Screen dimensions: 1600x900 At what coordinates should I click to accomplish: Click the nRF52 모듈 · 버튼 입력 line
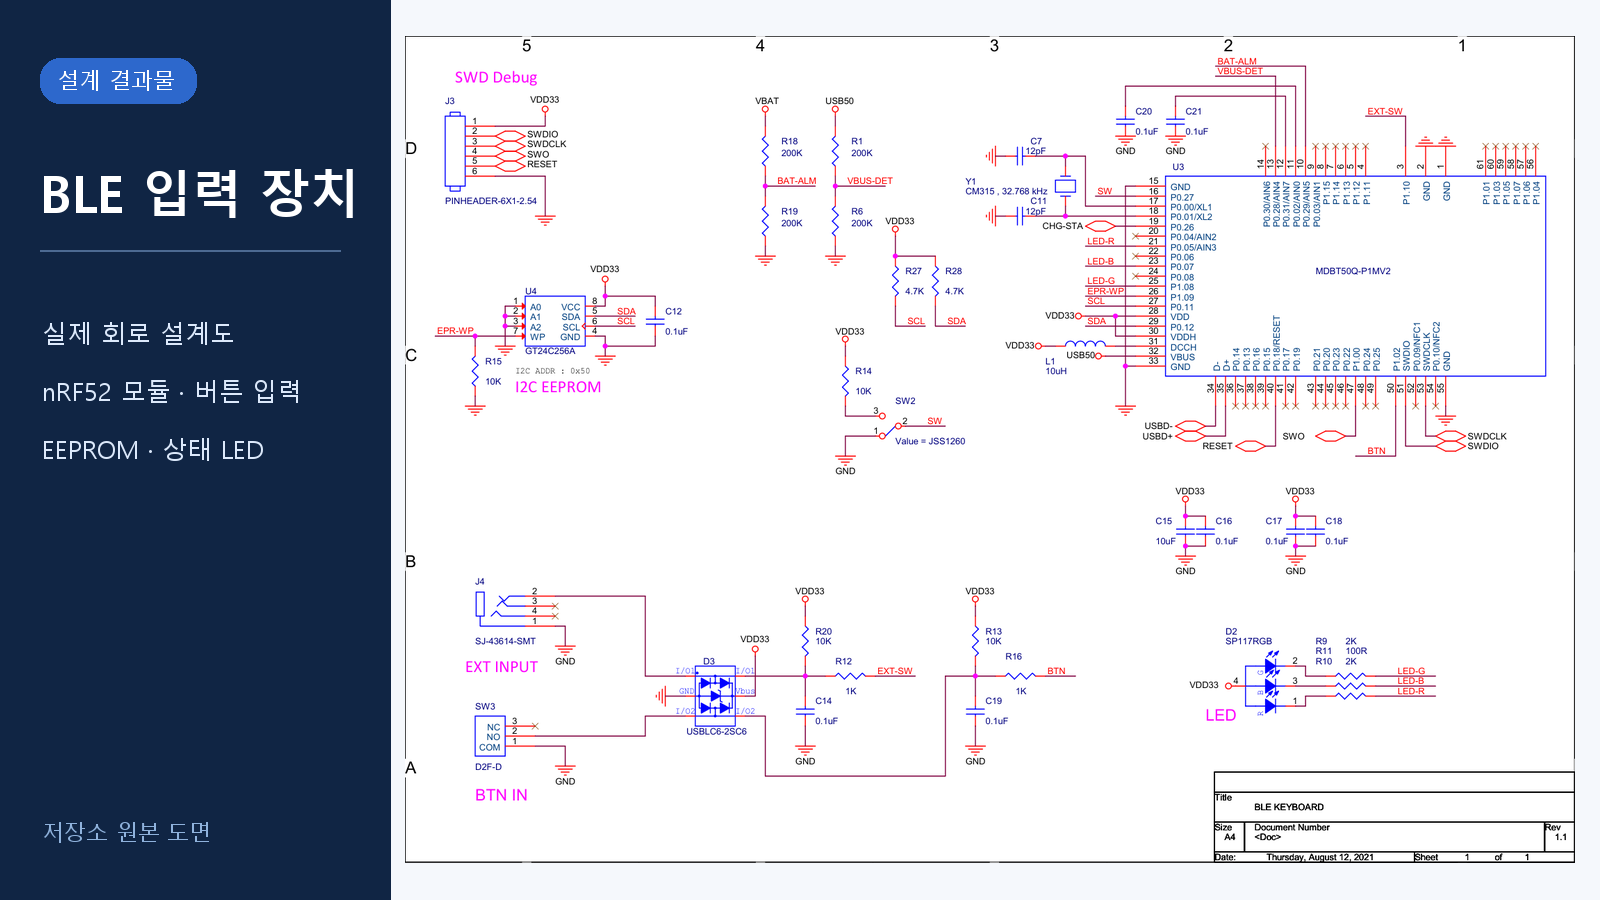(171, 391)
